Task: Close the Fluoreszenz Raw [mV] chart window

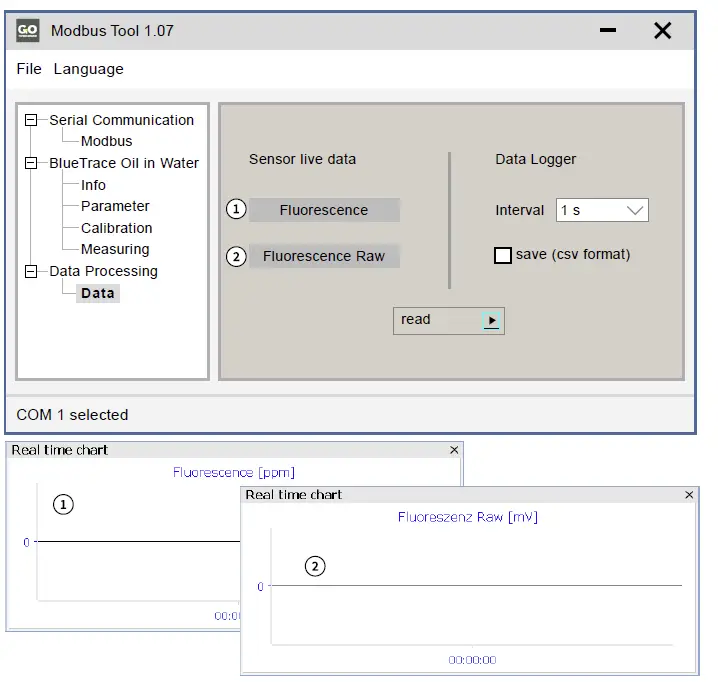Action: click(x=689, y=494)
